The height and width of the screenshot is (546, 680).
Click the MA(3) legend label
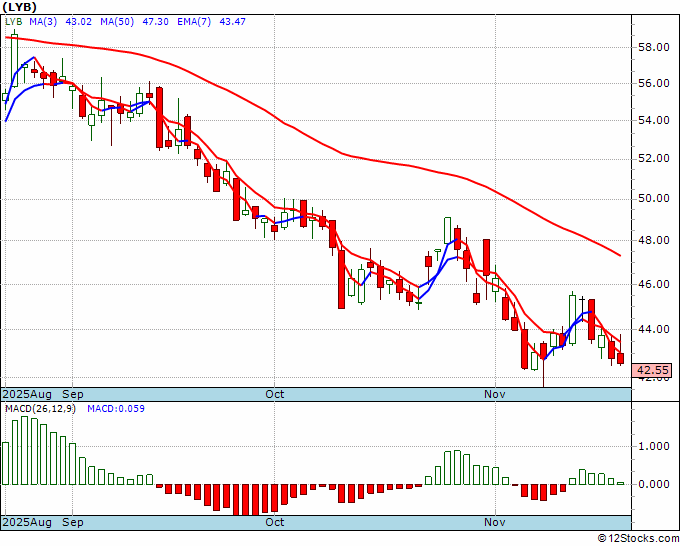pos(43,21)
